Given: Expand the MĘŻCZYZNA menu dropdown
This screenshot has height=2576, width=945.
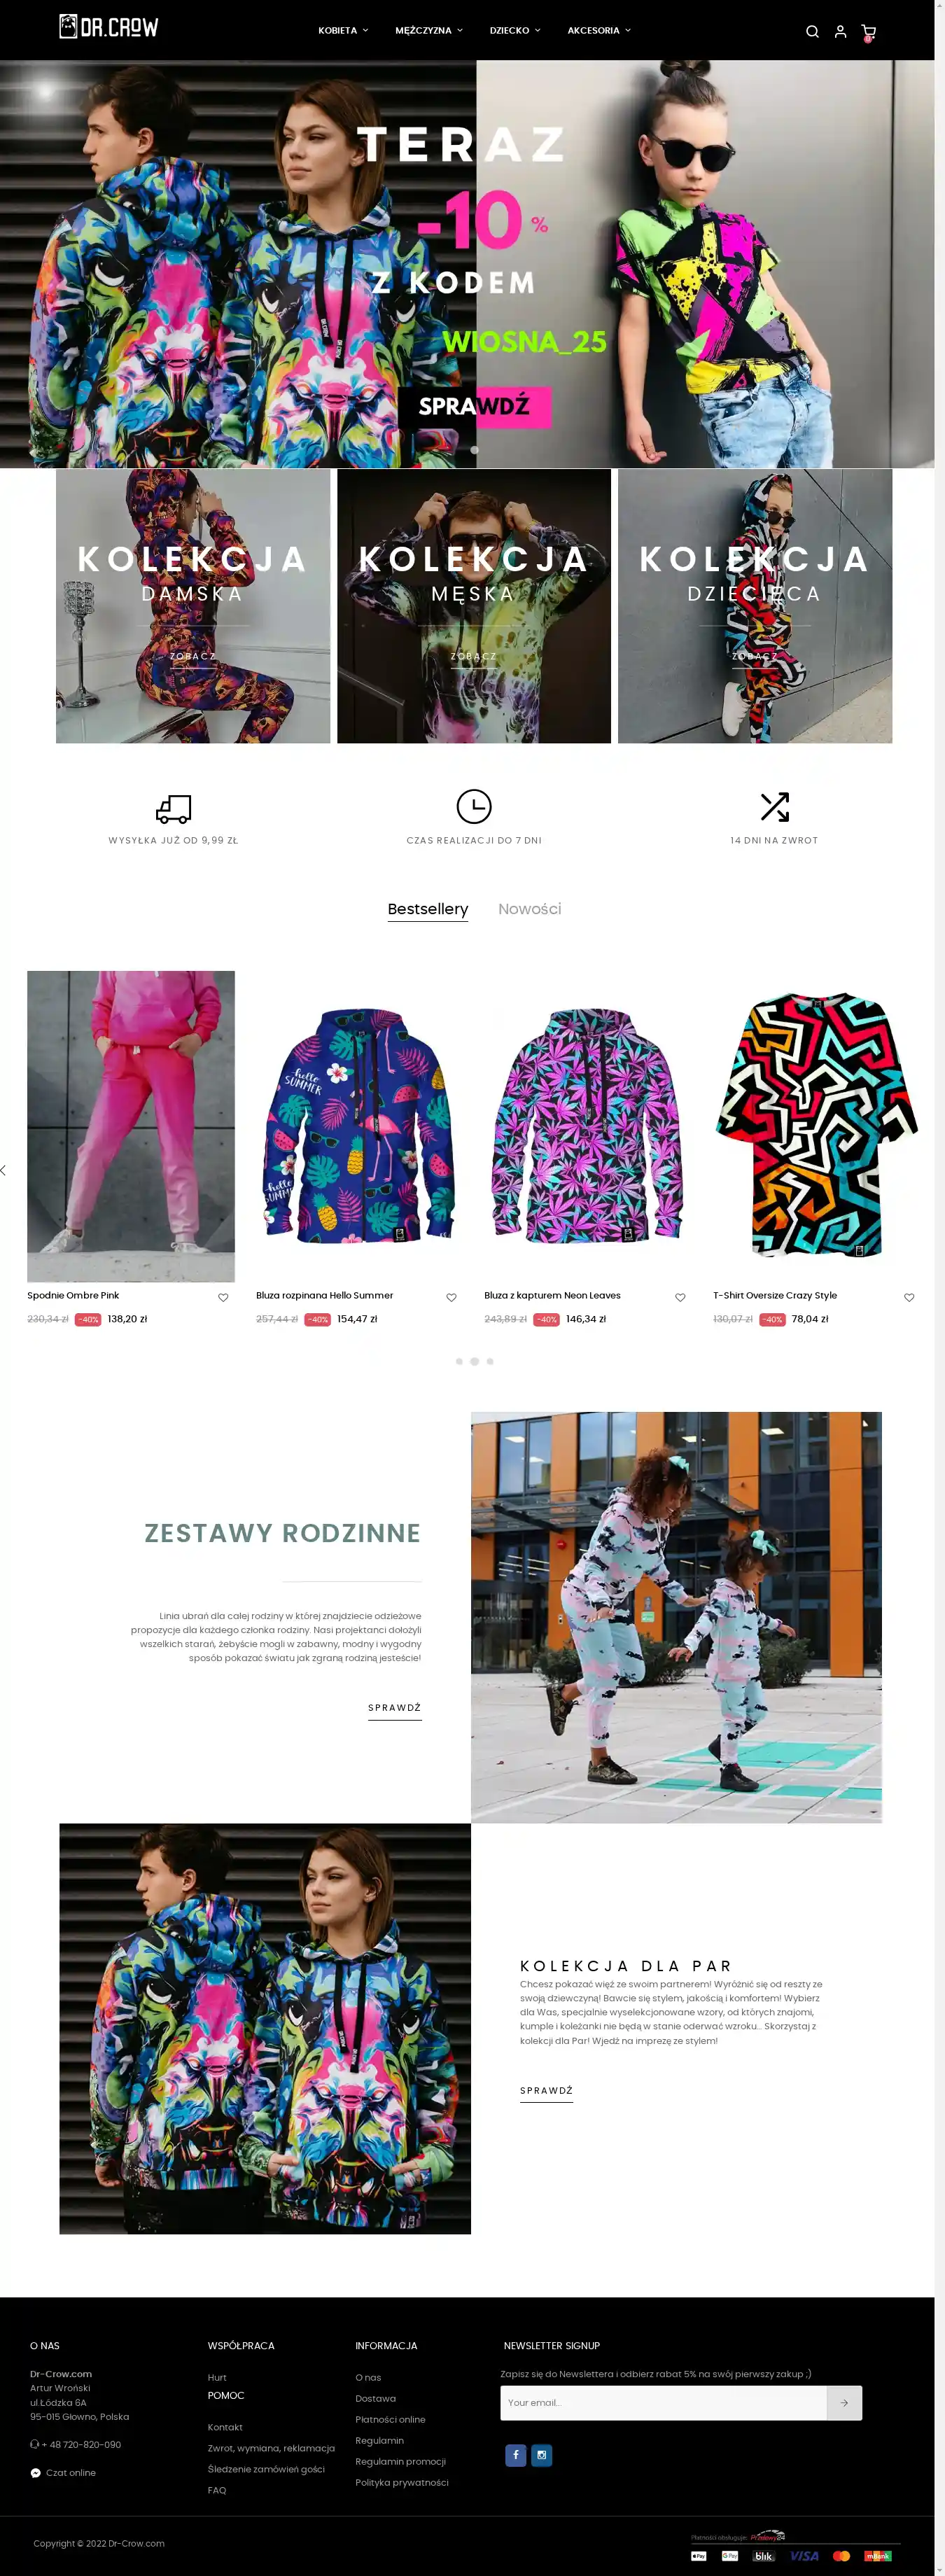Looking at the screenshot, I should pyautogui.click(x=429, y=30).
